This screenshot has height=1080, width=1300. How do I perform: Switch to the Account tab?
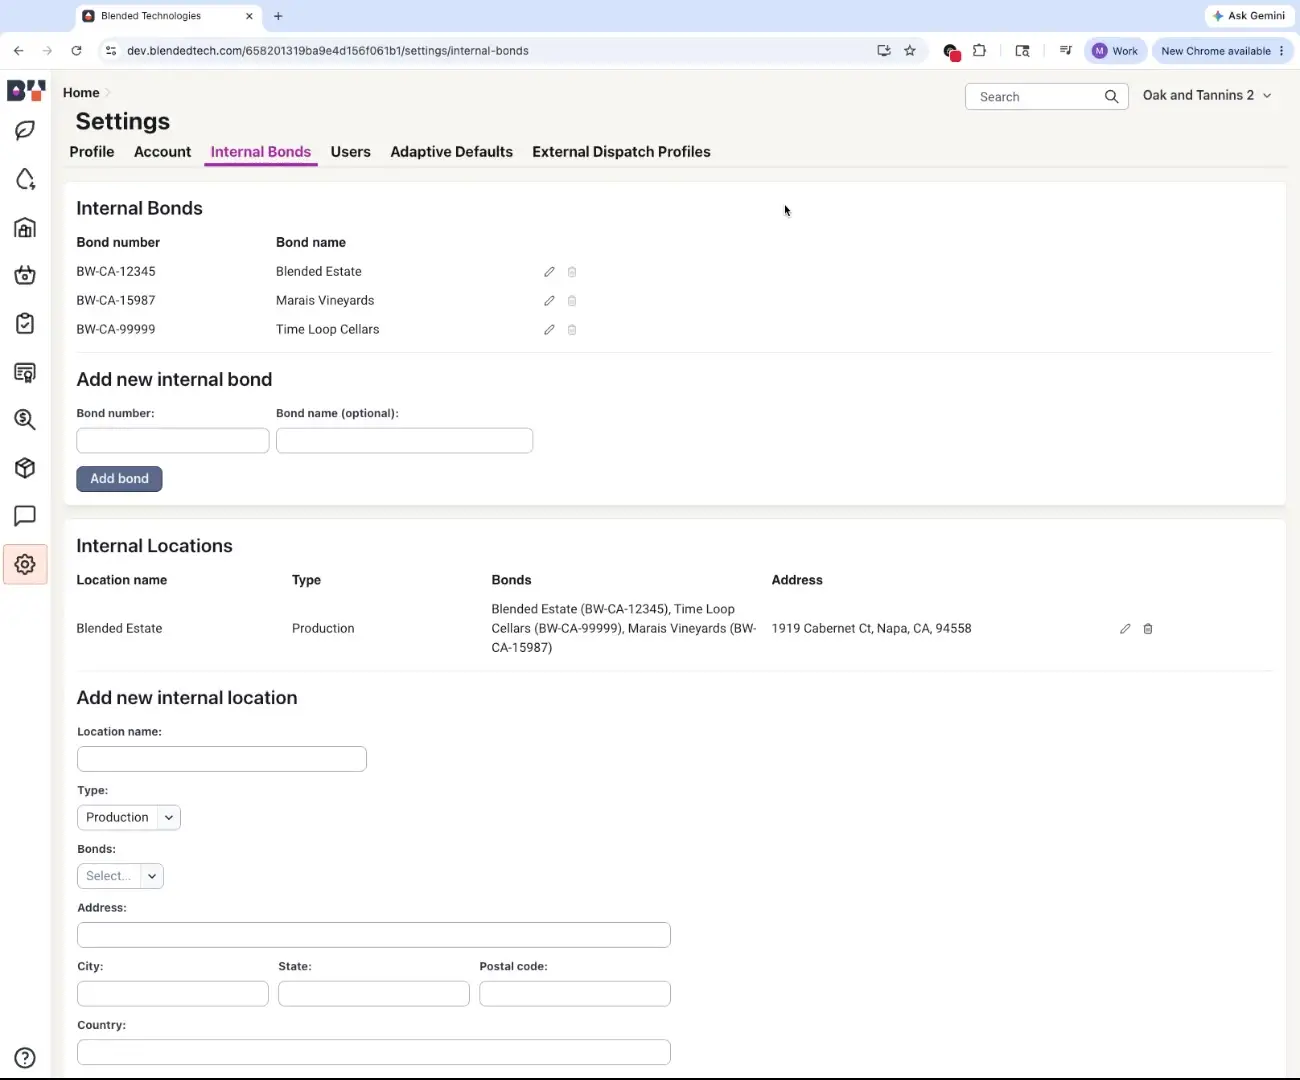[162, 152]
